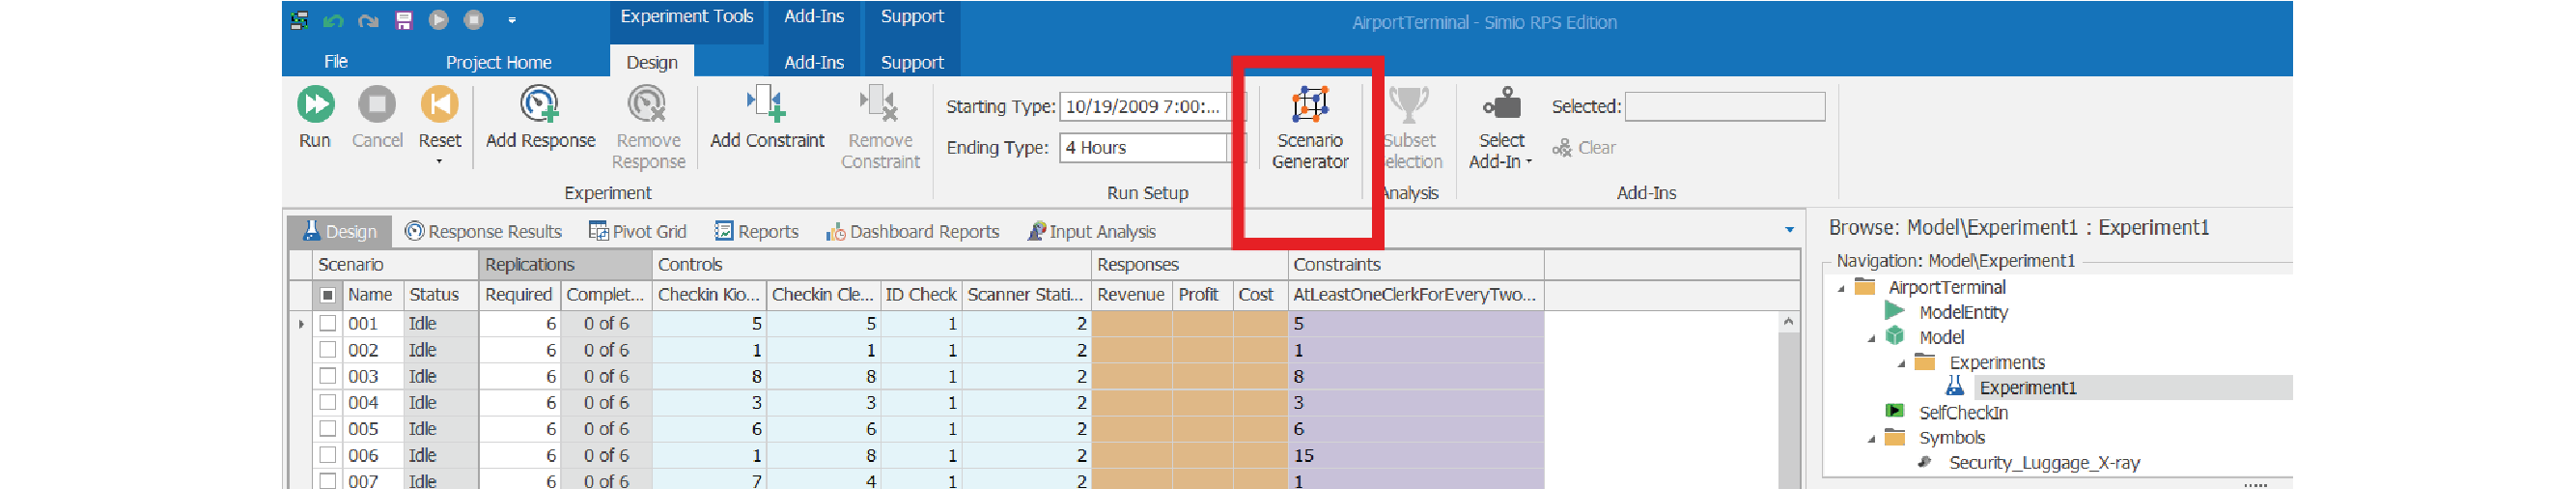
Task: Click the Reset experiment icon
Action: [439, 105]
